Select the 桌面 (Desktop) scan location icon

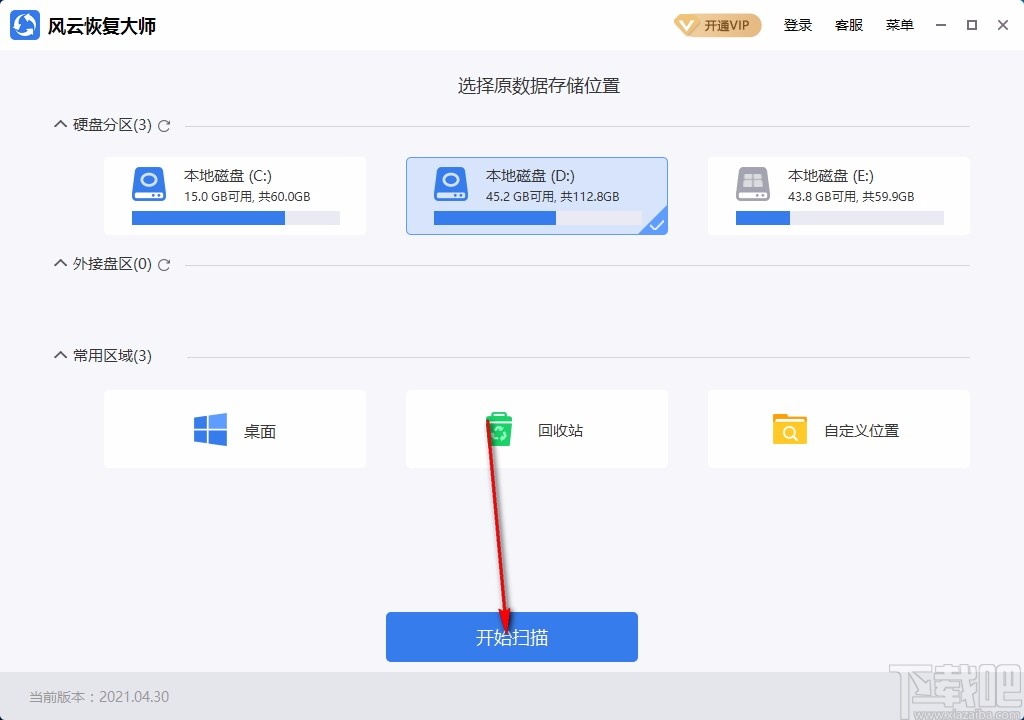212,429
